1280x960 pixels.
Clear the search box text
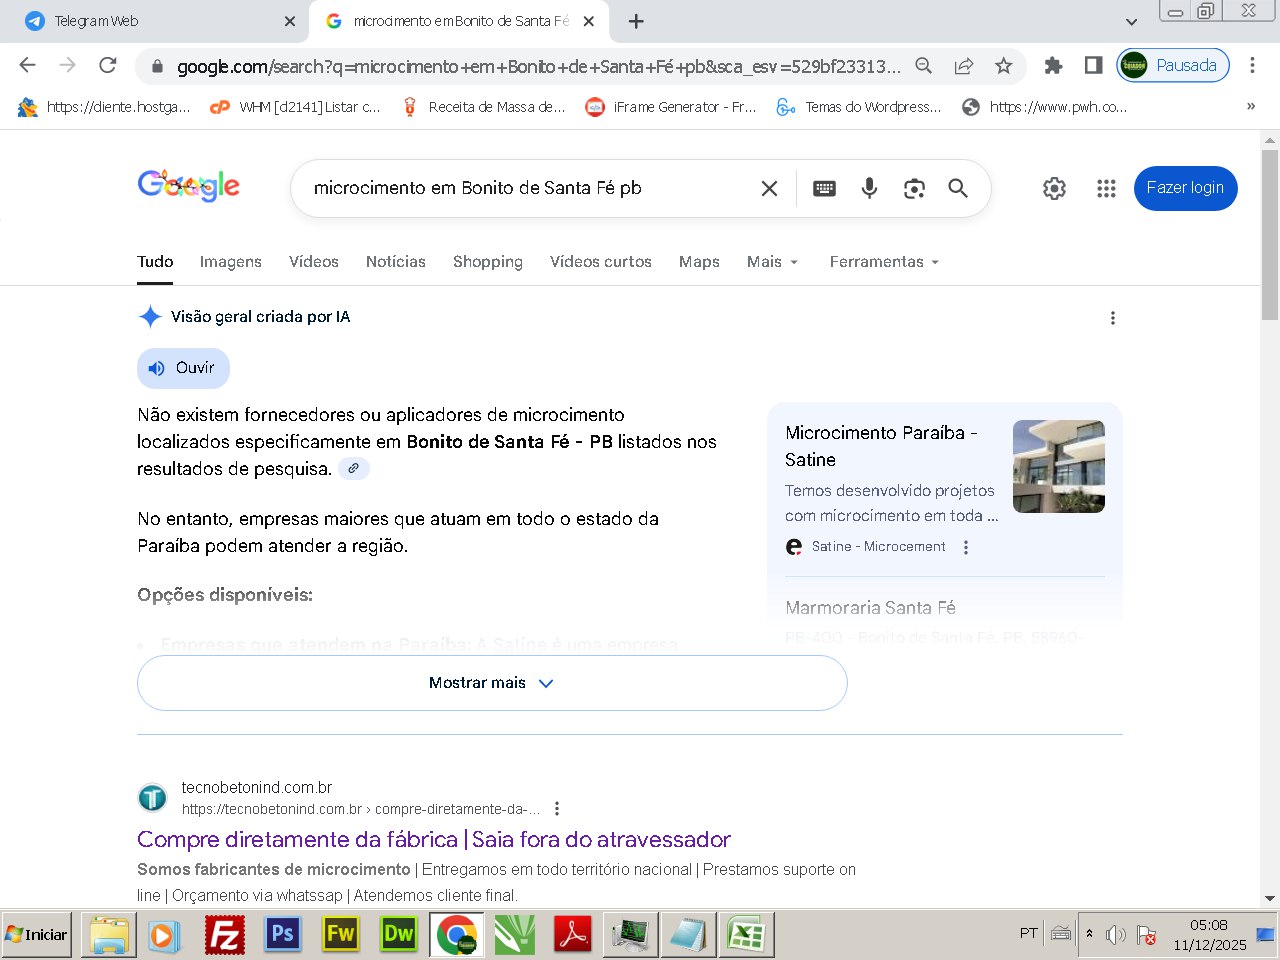tap(769, 188)
